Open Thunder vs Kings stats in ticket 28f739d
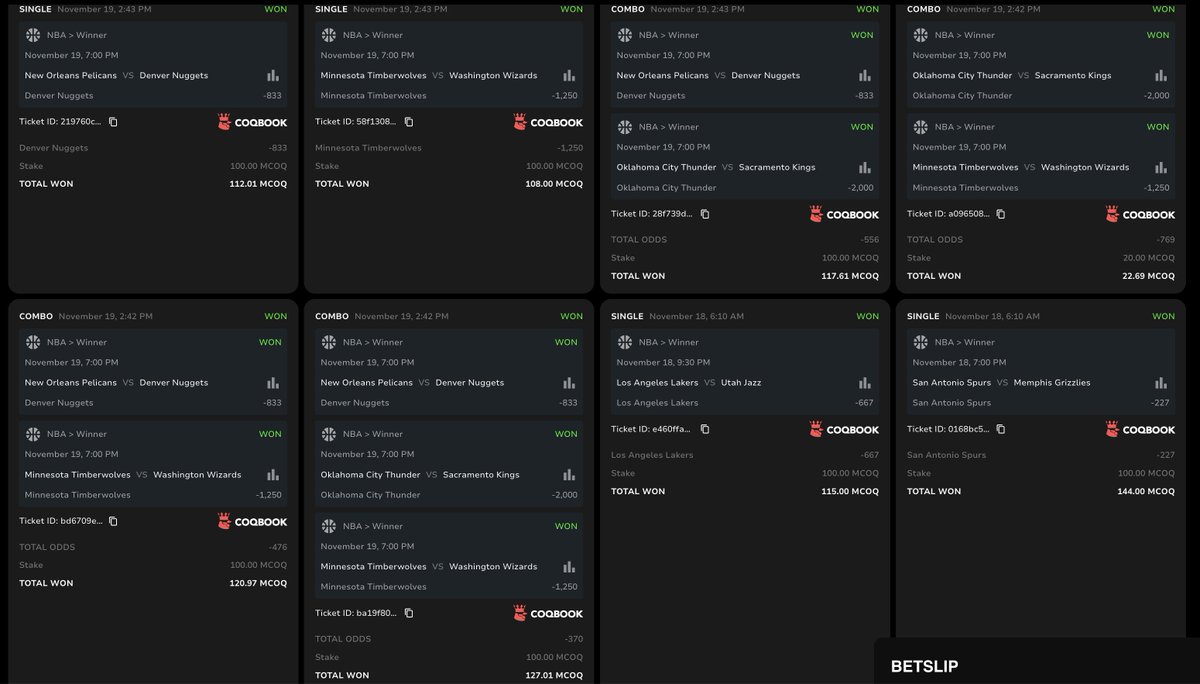Image resolution: width=1200 pixels, height=684 pixels. [x=865, y=167]
